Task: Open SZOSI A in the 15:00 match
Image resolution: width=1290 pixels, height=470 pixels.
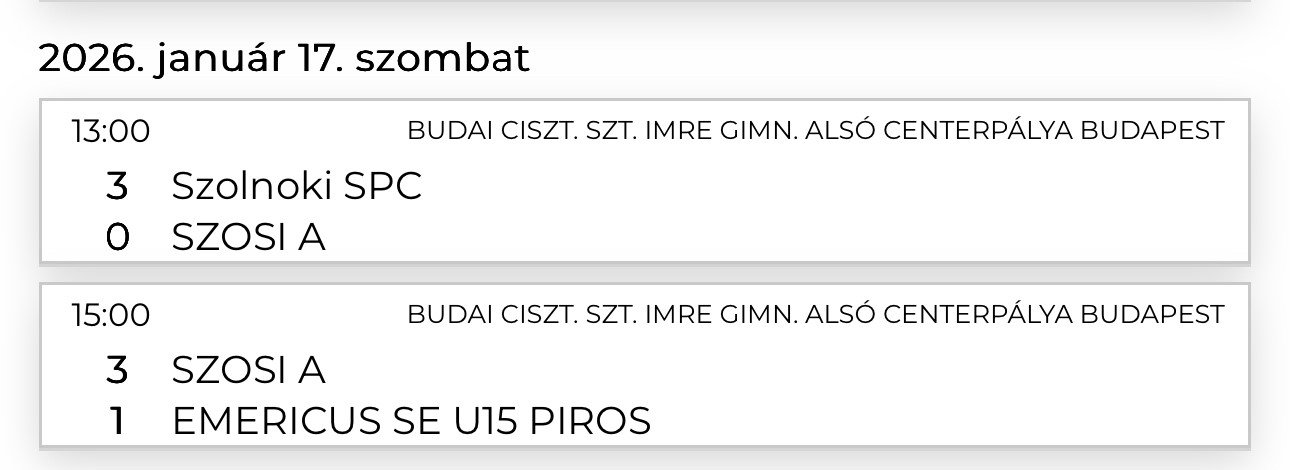Action: tap(249, 370)
